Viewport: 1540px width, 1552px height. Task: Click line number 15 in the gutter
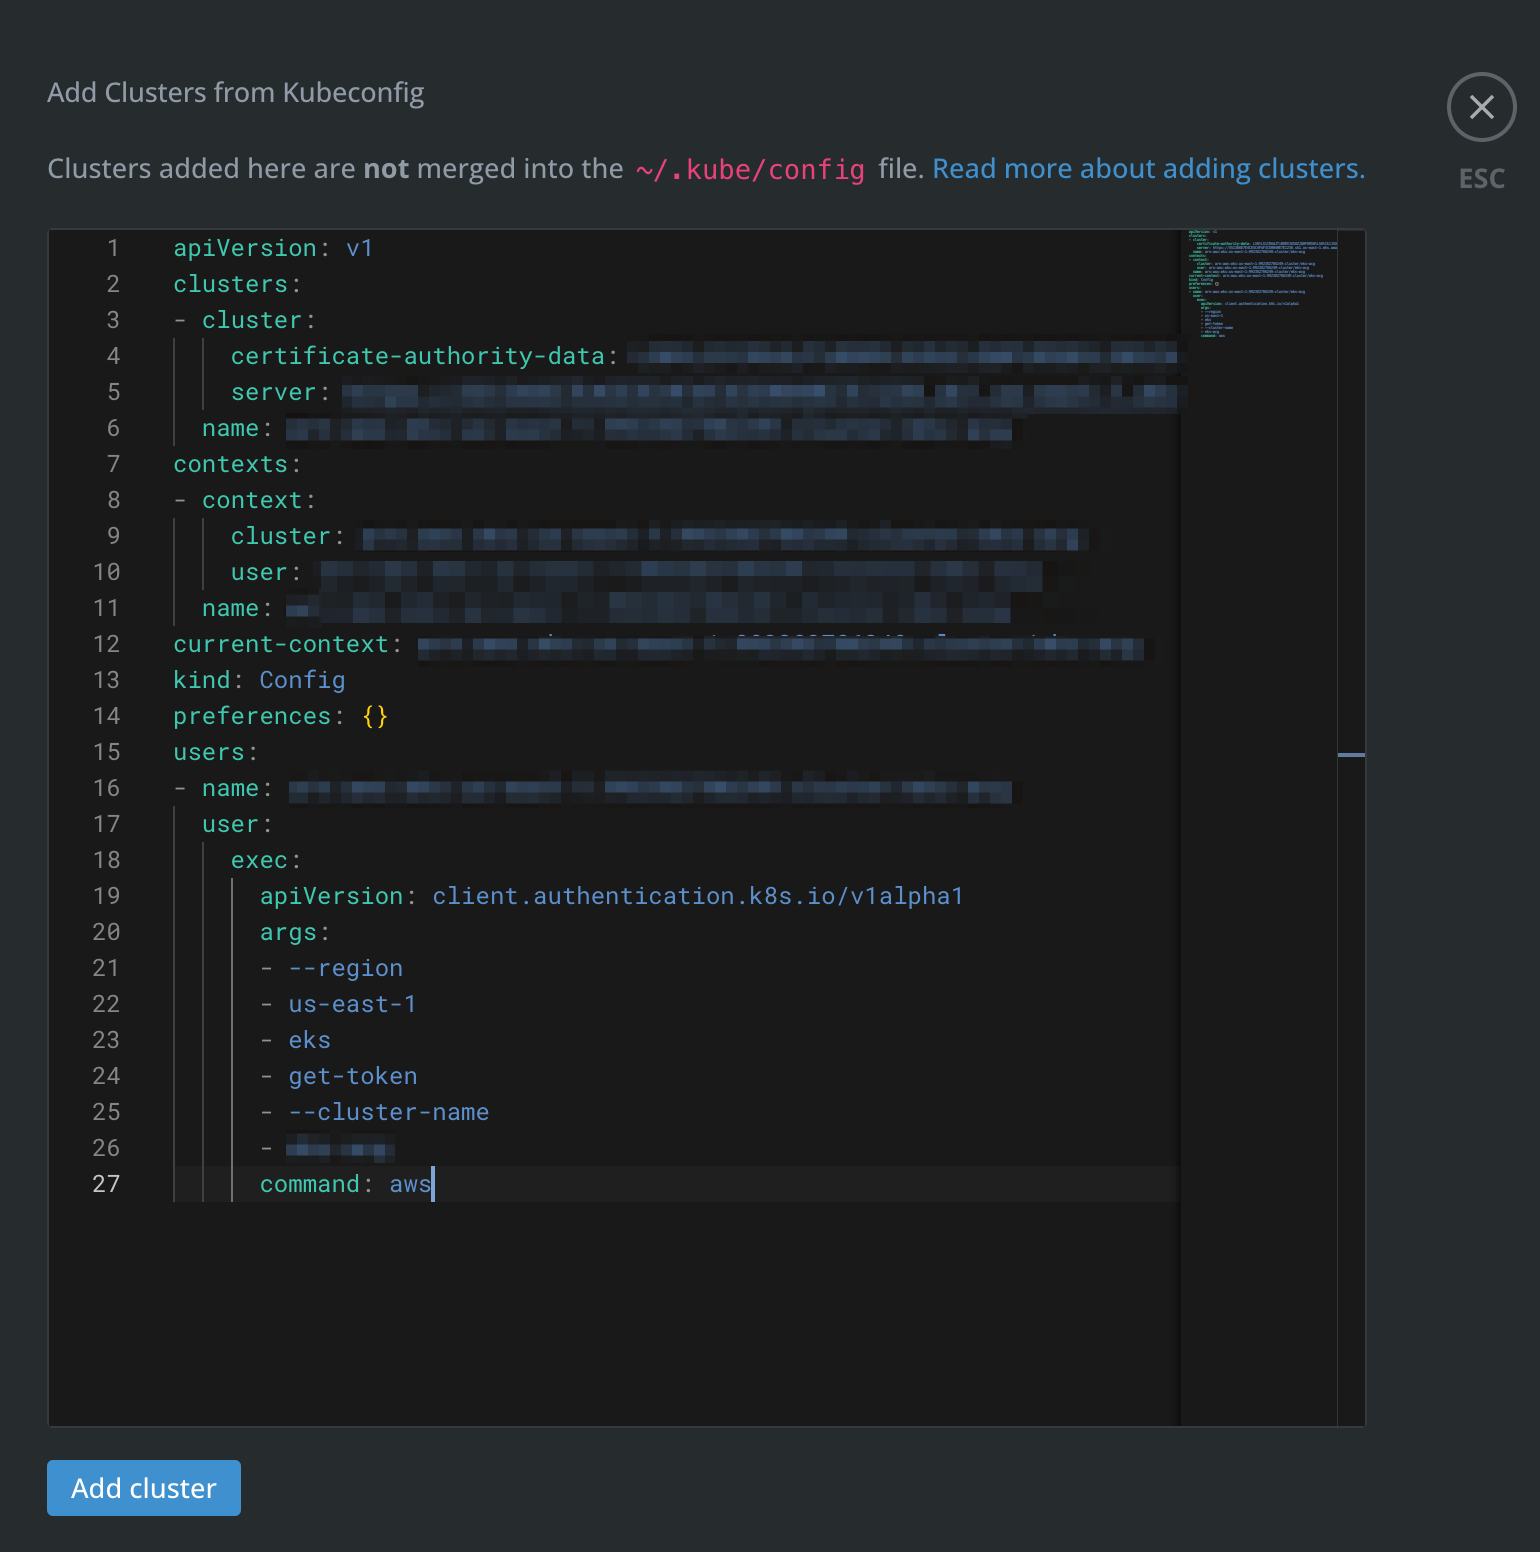click(106, 752)
